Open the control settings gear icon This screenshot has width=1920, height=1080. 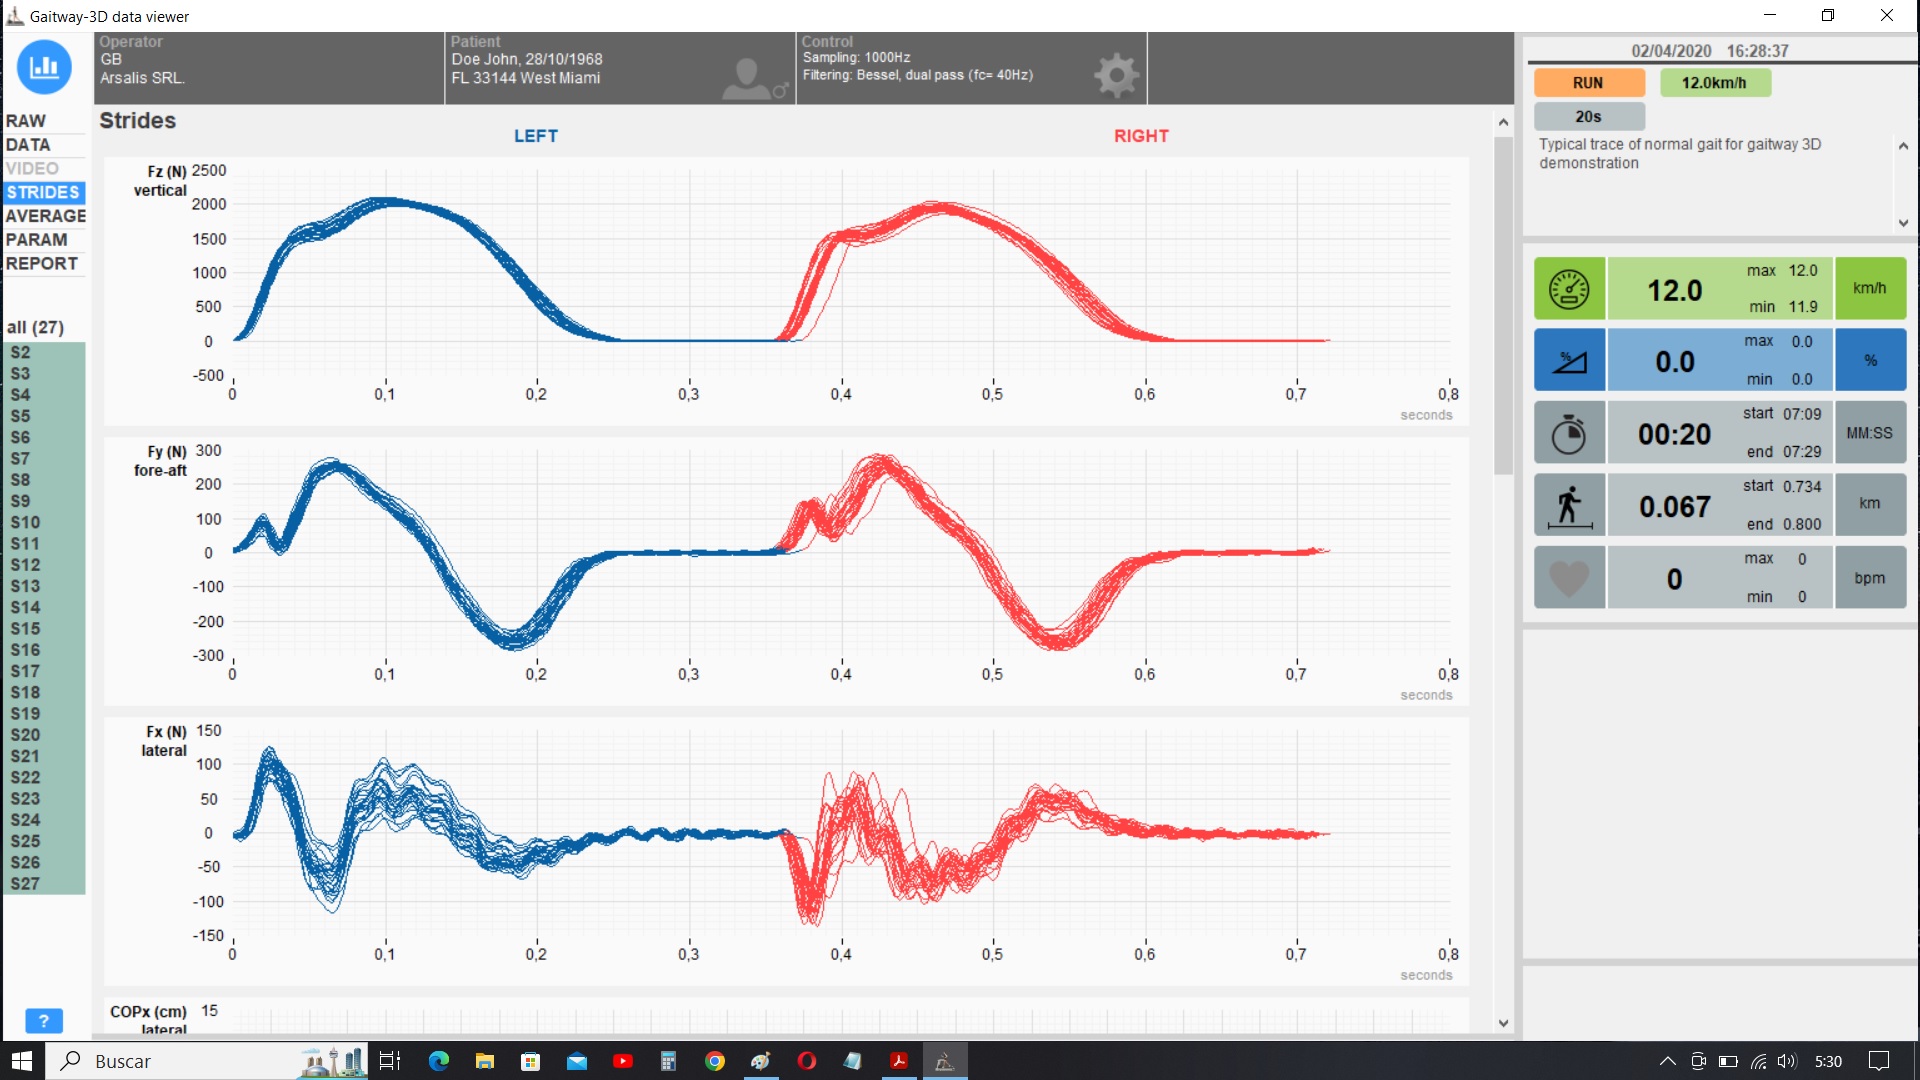tap(1116, 75)
